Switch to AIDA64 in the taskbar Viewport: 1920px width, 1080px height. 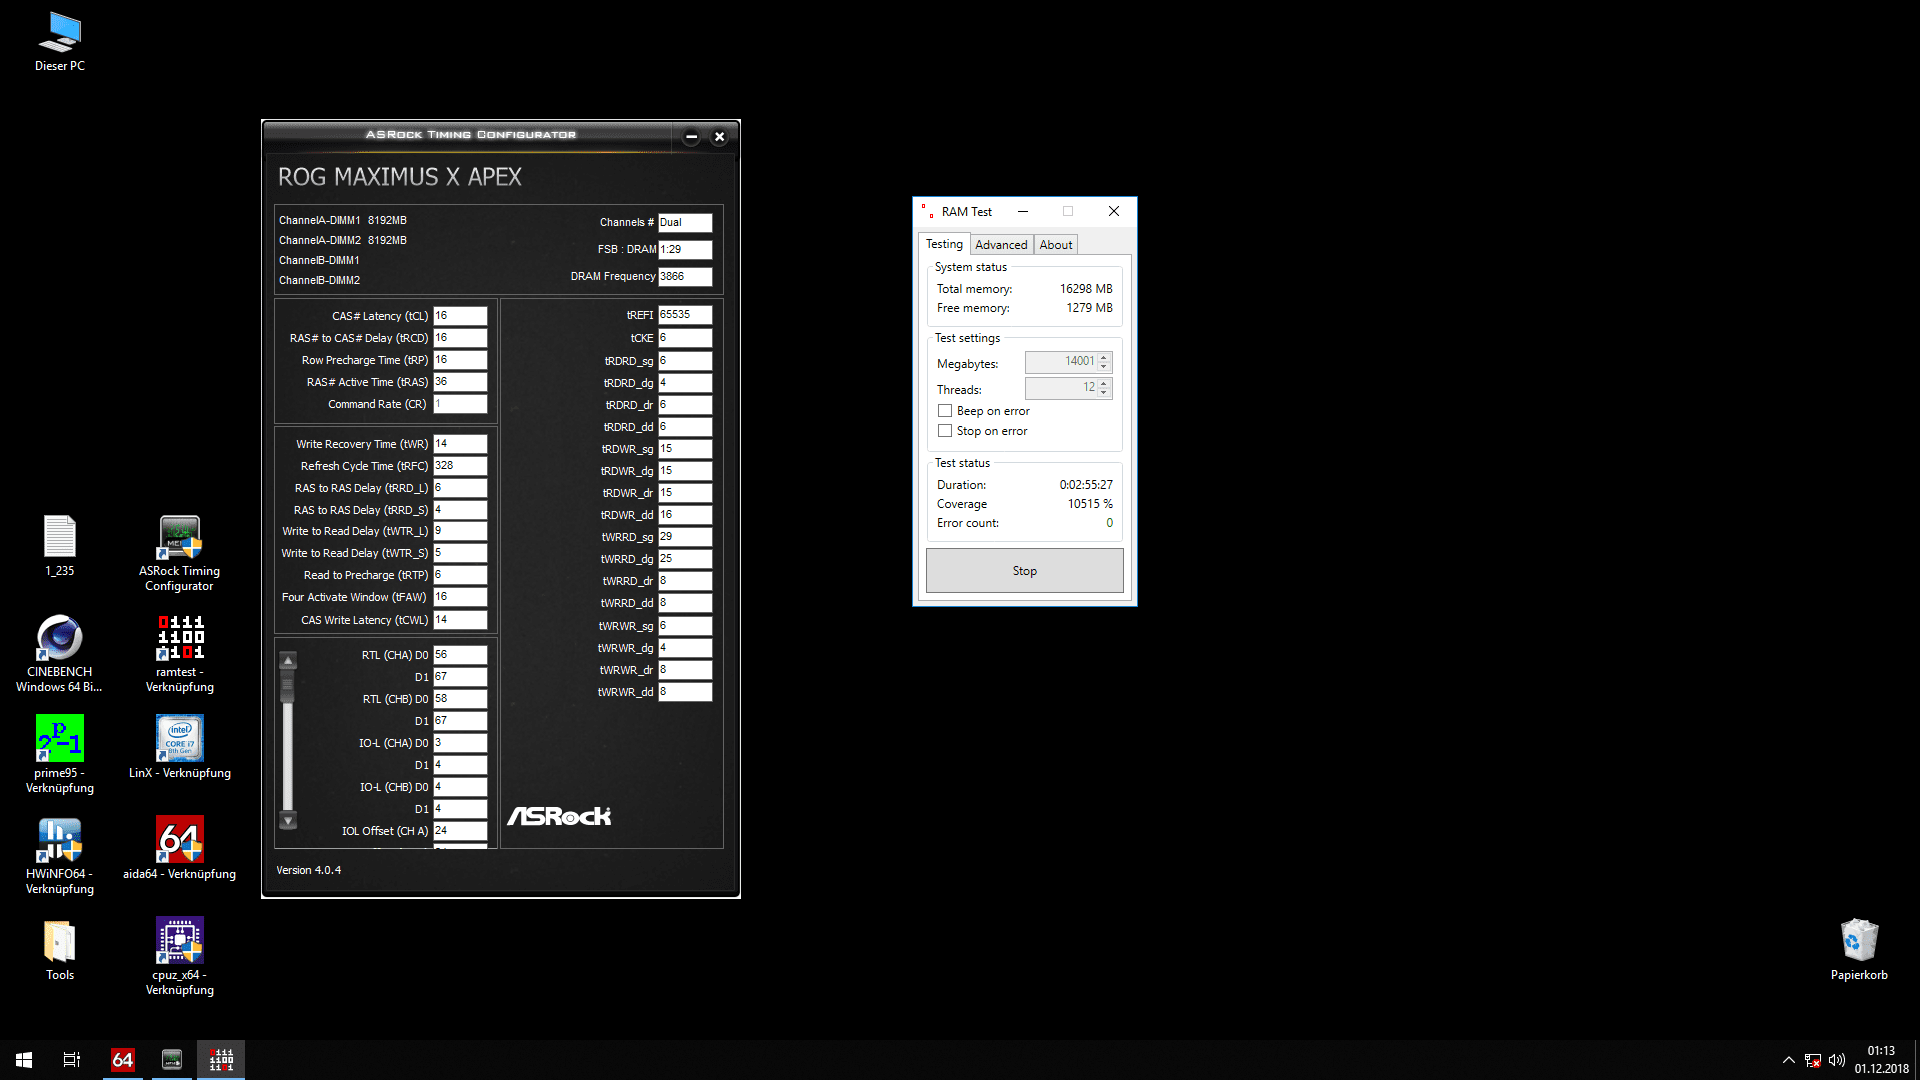click(x=123, y=1060)
